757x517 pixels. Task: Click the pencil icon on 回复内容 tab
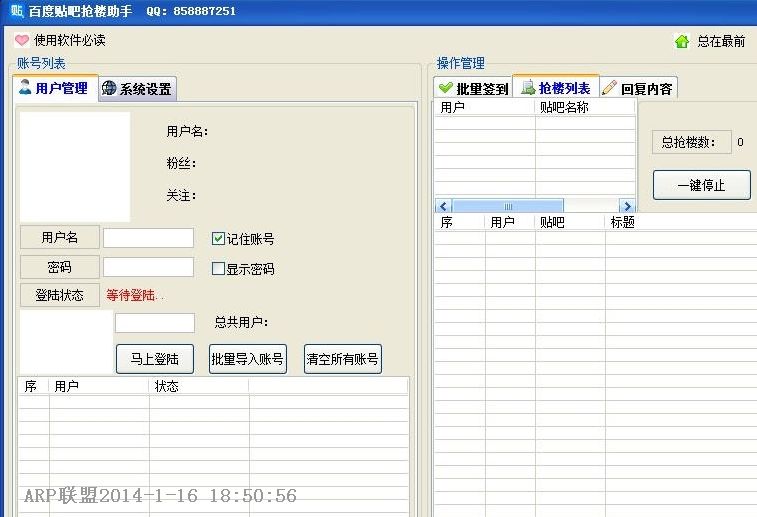609,88
